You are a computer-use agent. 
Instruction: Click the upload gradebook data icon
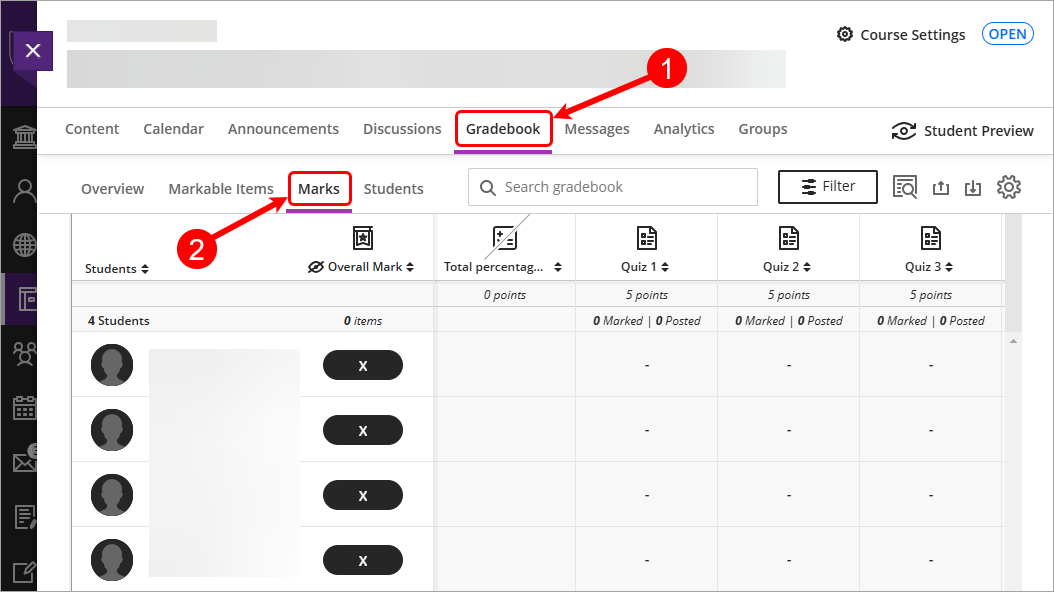coord(941,186)
